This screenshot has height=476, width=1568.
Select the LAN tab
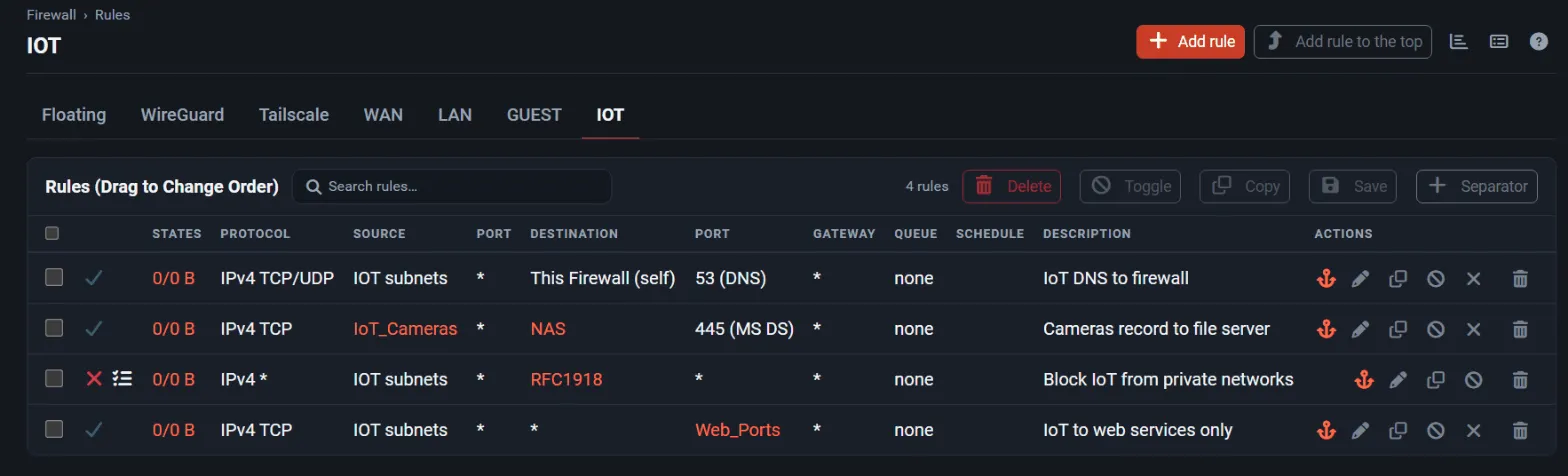tap(455, 114)
